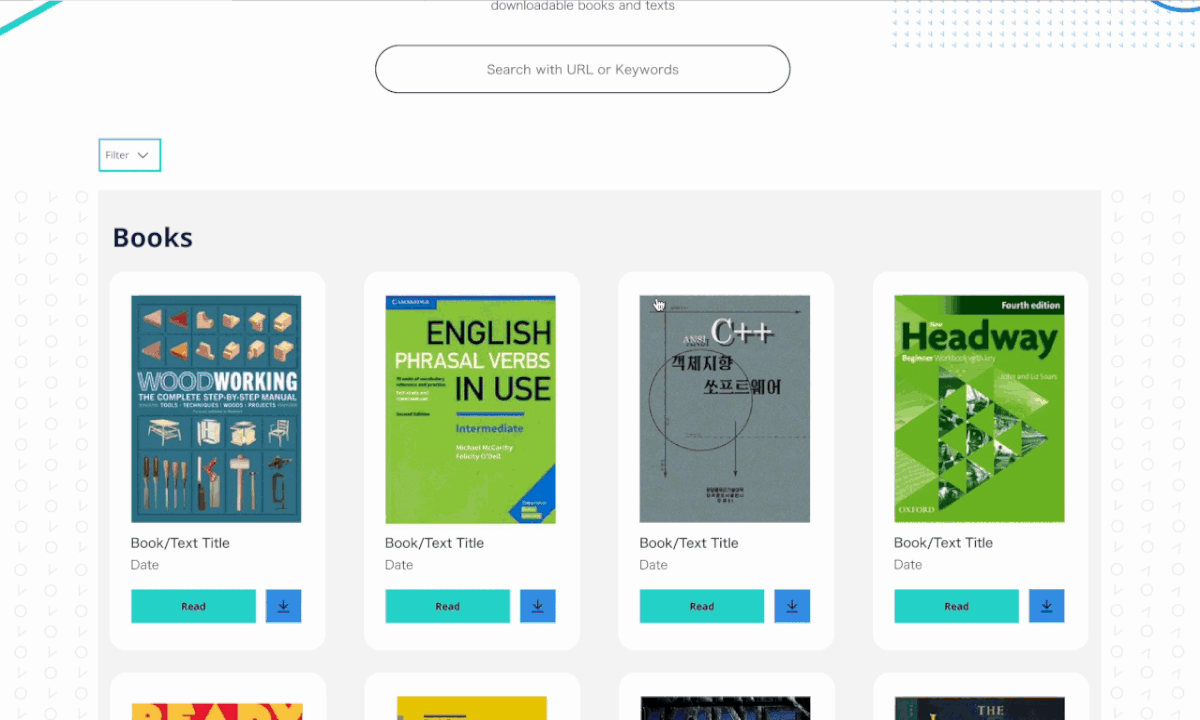Download the Woodworking book
1200x720 pixels.
click(x=283, y=606)
